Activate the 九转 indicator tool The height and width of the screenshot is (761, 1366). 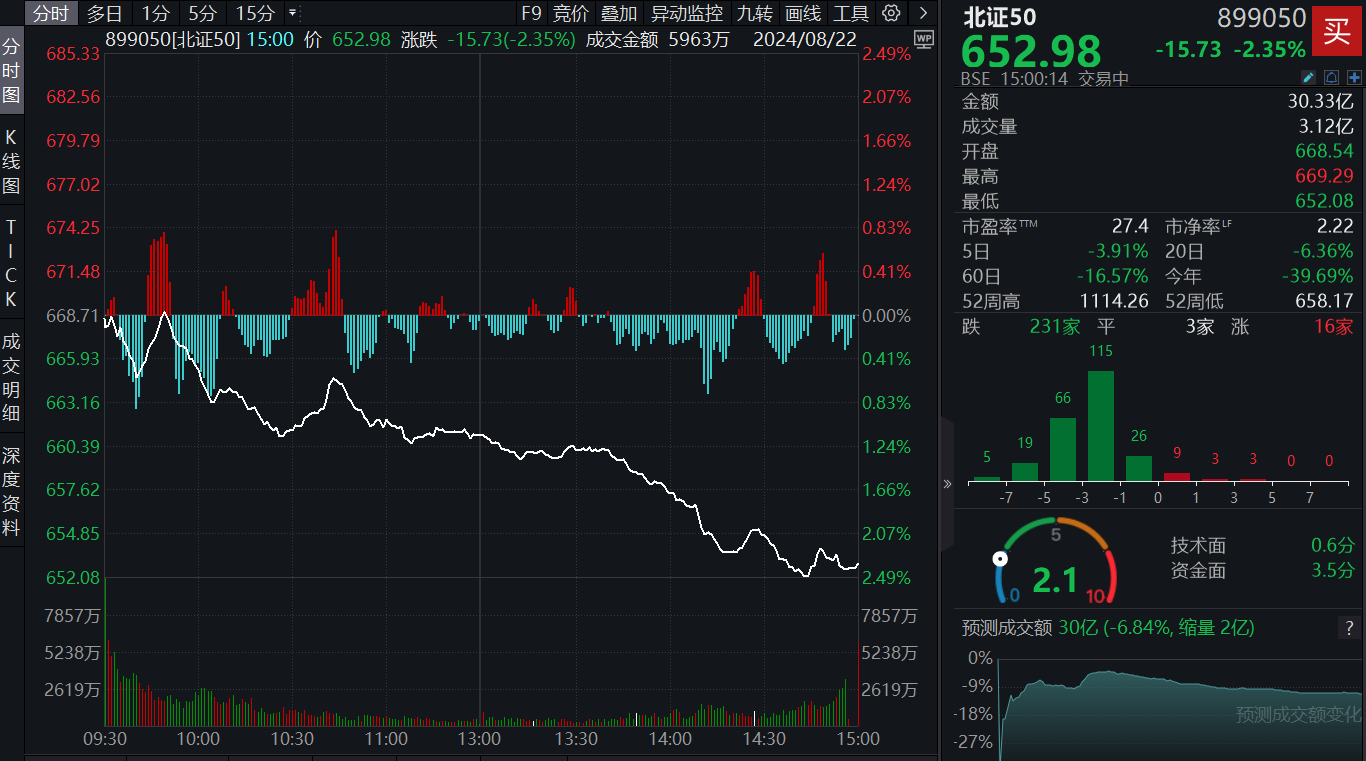pyautogui.click(x=754, y=14)
